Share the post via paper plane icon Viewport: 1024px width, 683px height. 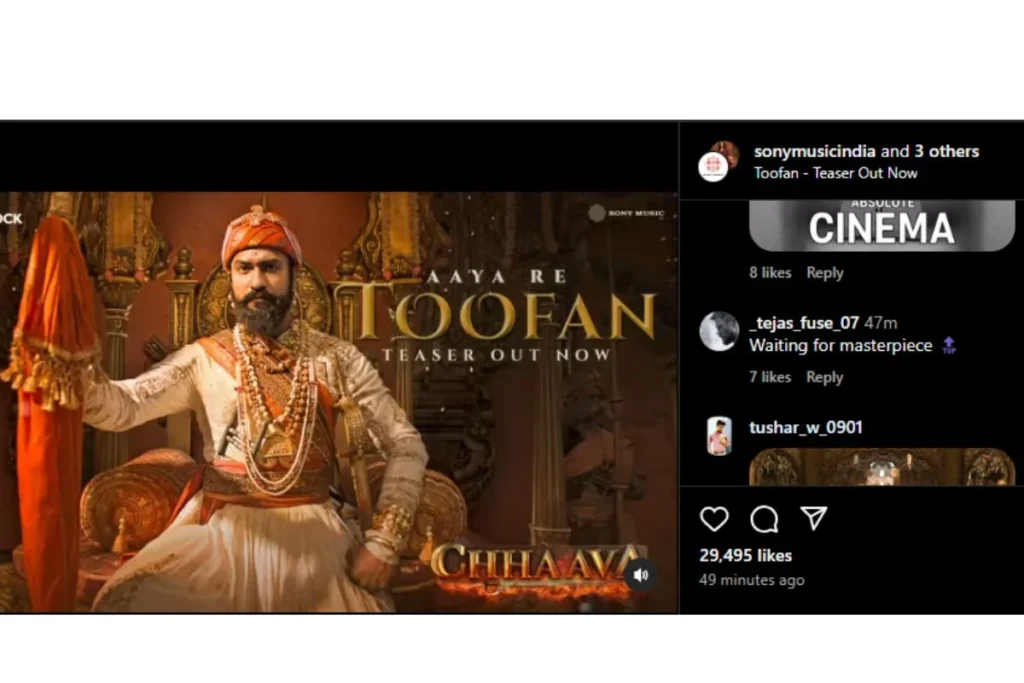click(814, 518)
